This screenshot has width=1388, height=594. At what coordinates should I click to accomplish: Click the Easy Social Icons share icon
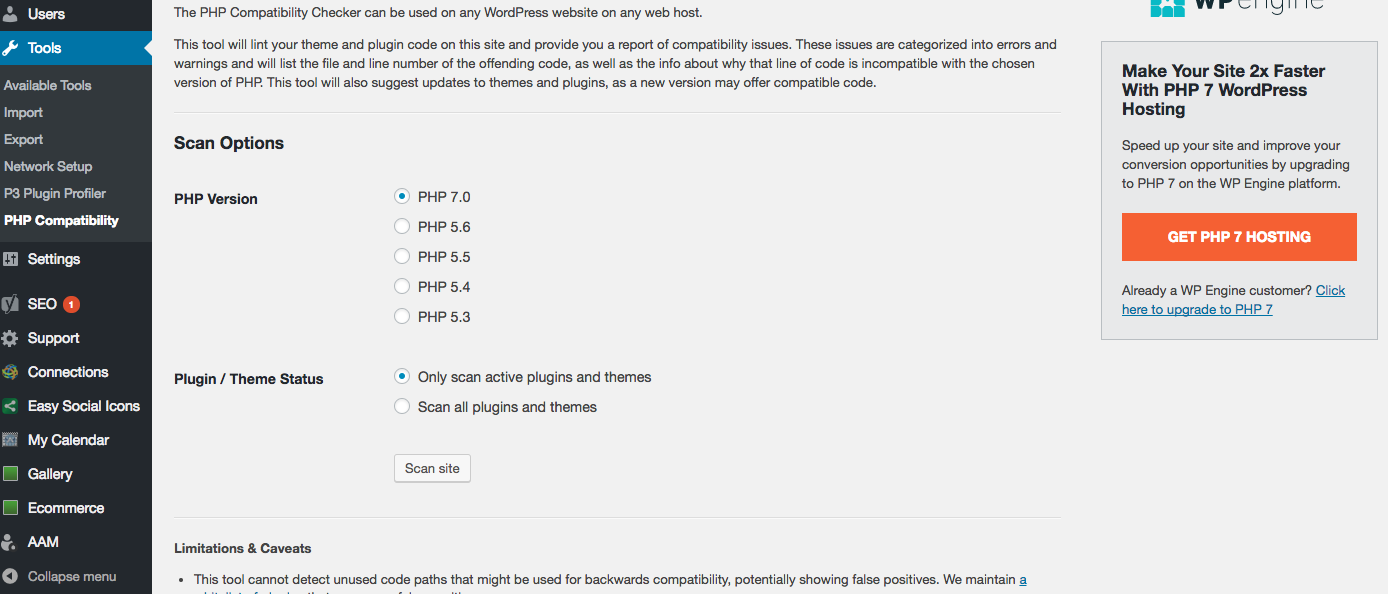[x=10, y=406]
